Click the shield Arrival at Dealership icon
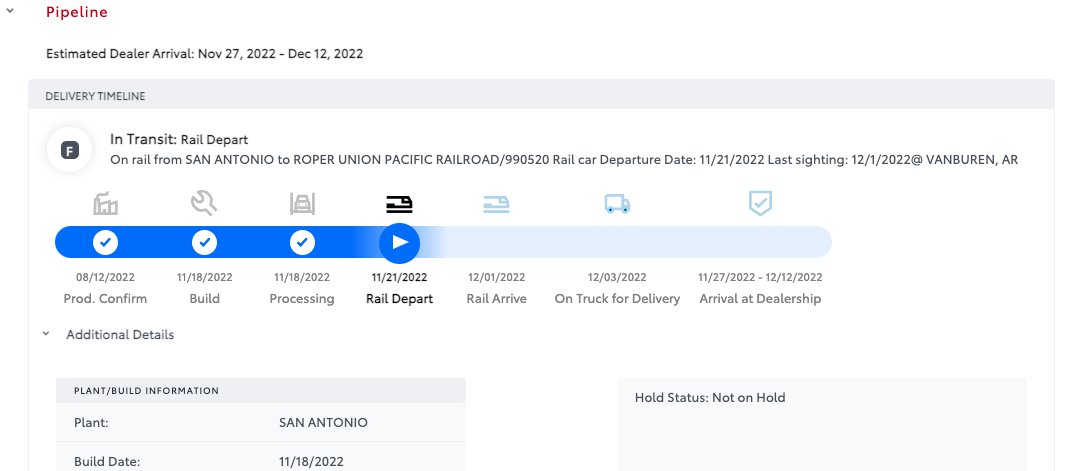 click(x=760, y=203)
